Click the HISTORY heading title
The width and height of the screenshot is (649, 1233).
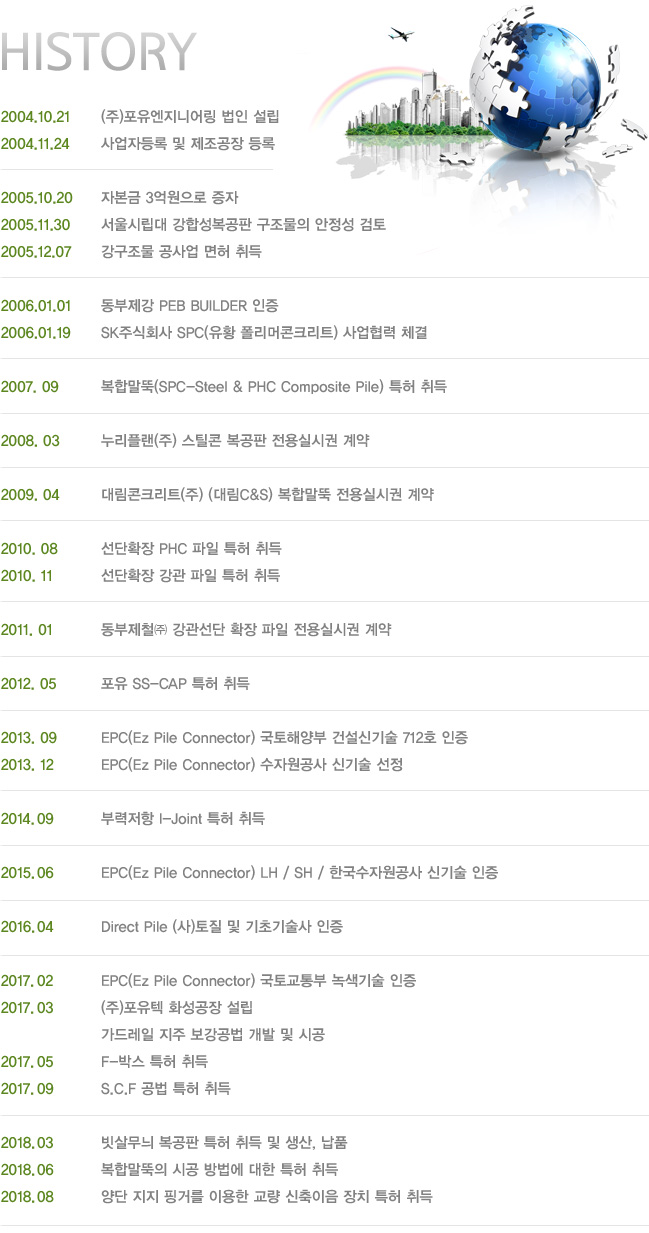(x=98, y=52)
